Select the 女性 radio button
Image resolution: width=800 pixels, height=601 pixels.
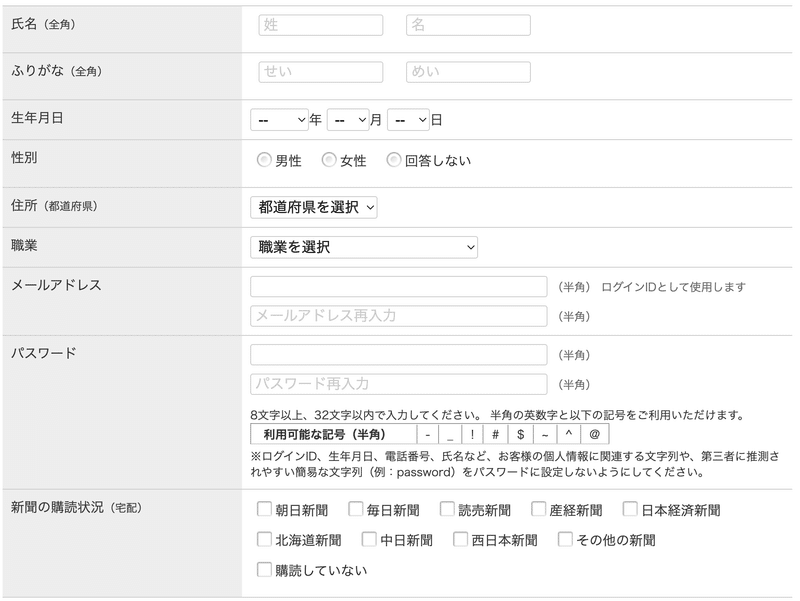click(x=329, y=160)
